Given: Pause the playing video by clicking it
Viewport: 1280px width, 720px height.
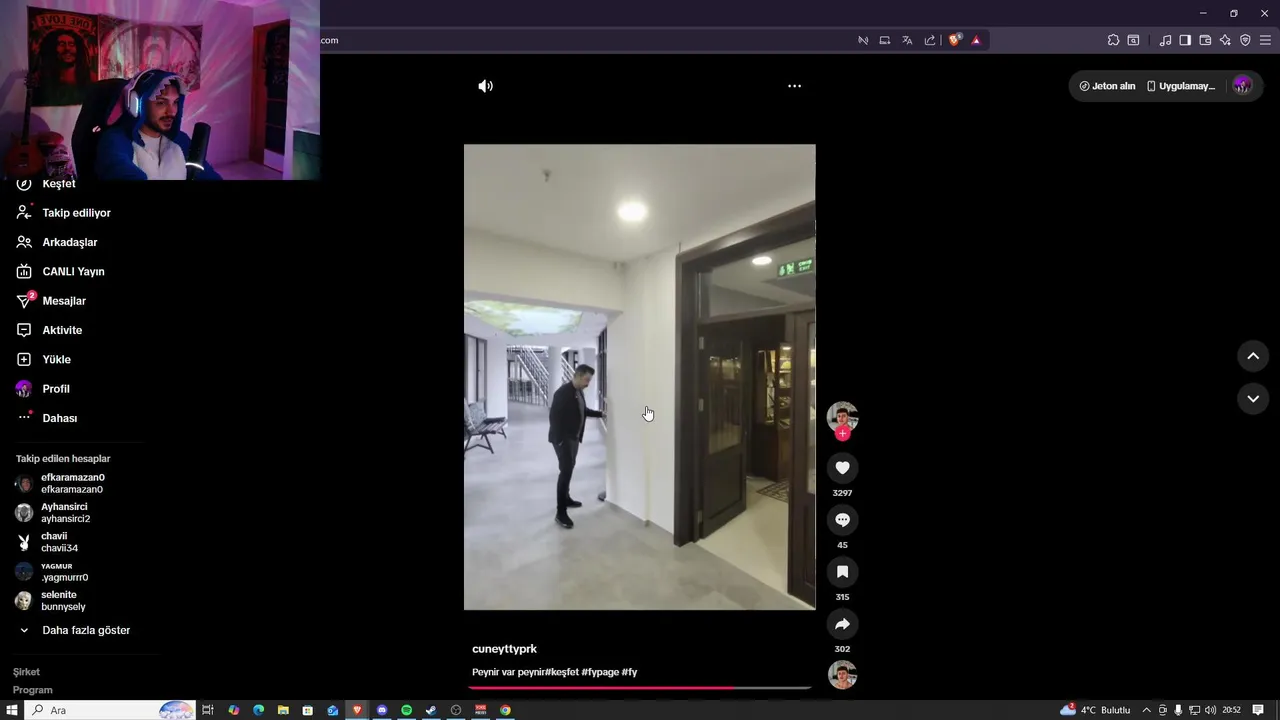Looking at the screenshot, I should coord(640,377).
